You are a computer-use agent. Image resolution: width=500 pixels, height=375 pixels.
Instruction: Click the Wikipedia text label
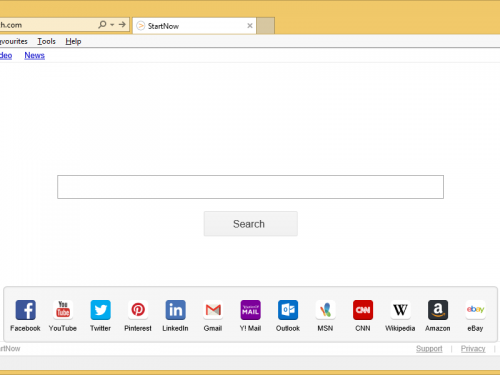pos(400,328)
